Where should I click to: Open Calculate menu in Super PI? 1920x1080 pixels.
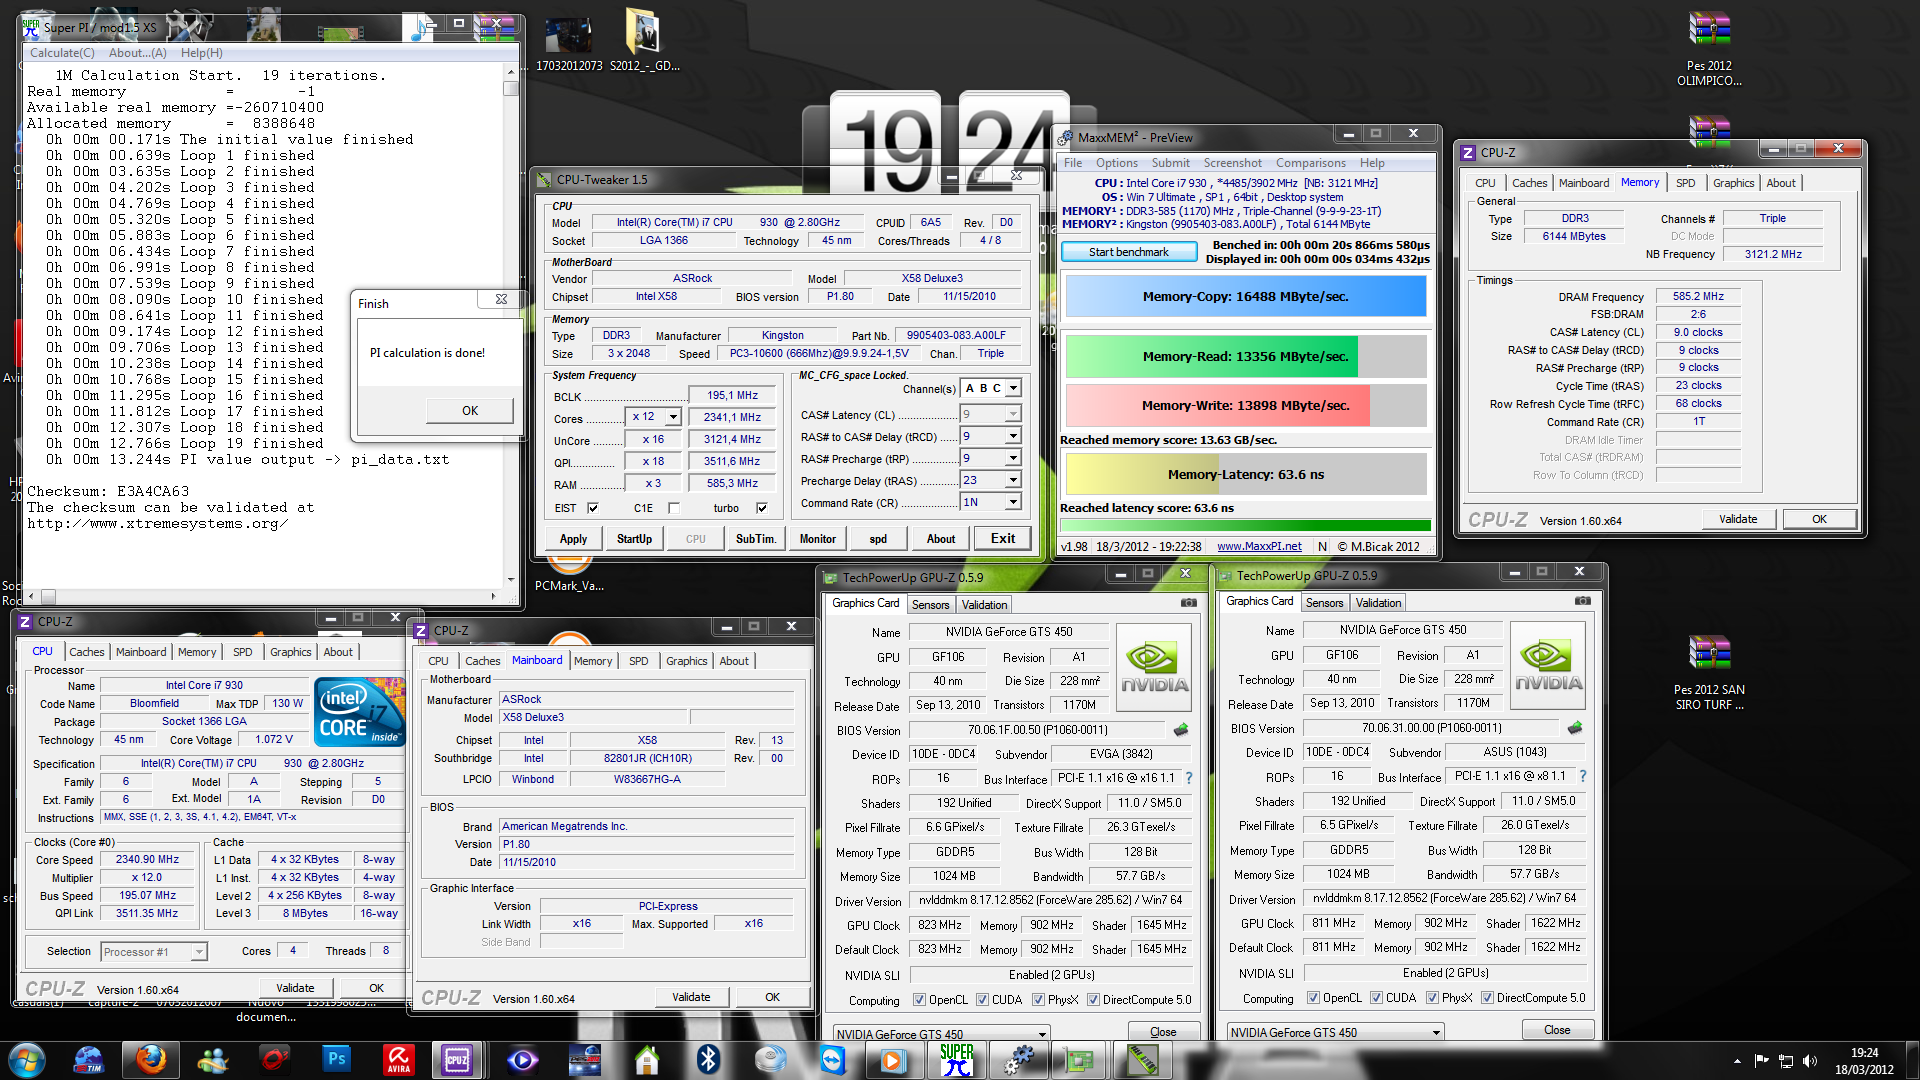coord(62,53)
